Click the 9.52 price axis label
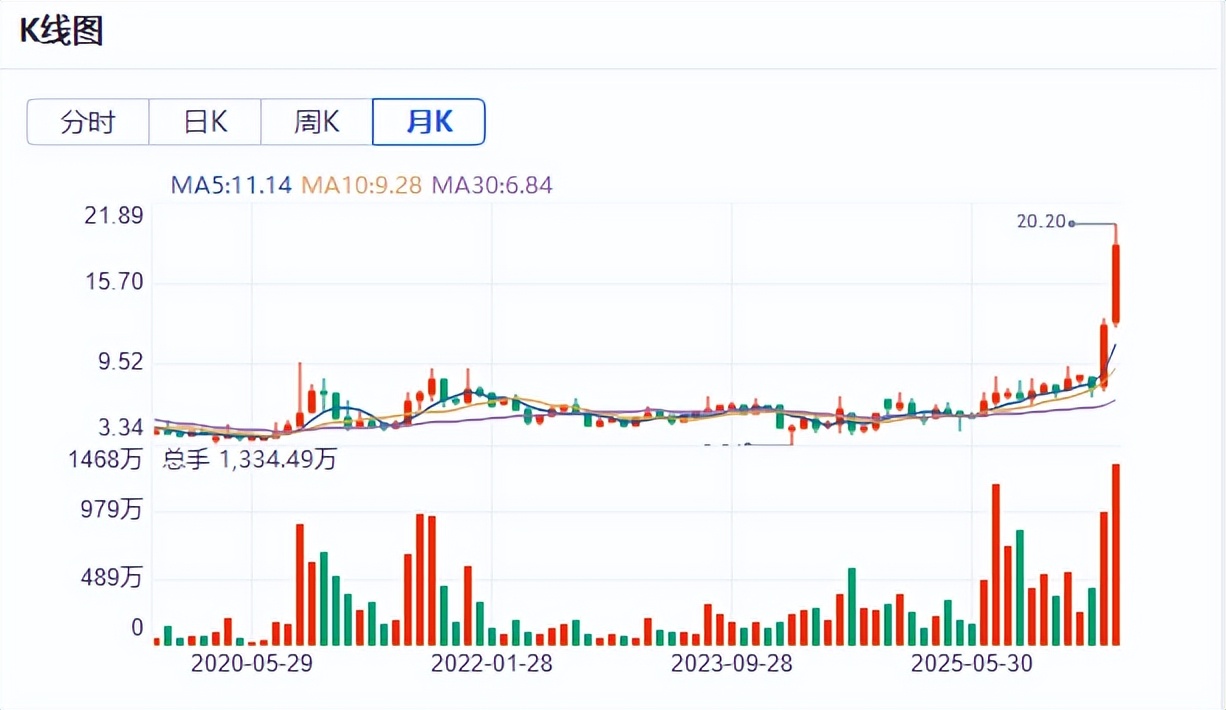1226x710 pixels. click(x=120, y=362)
